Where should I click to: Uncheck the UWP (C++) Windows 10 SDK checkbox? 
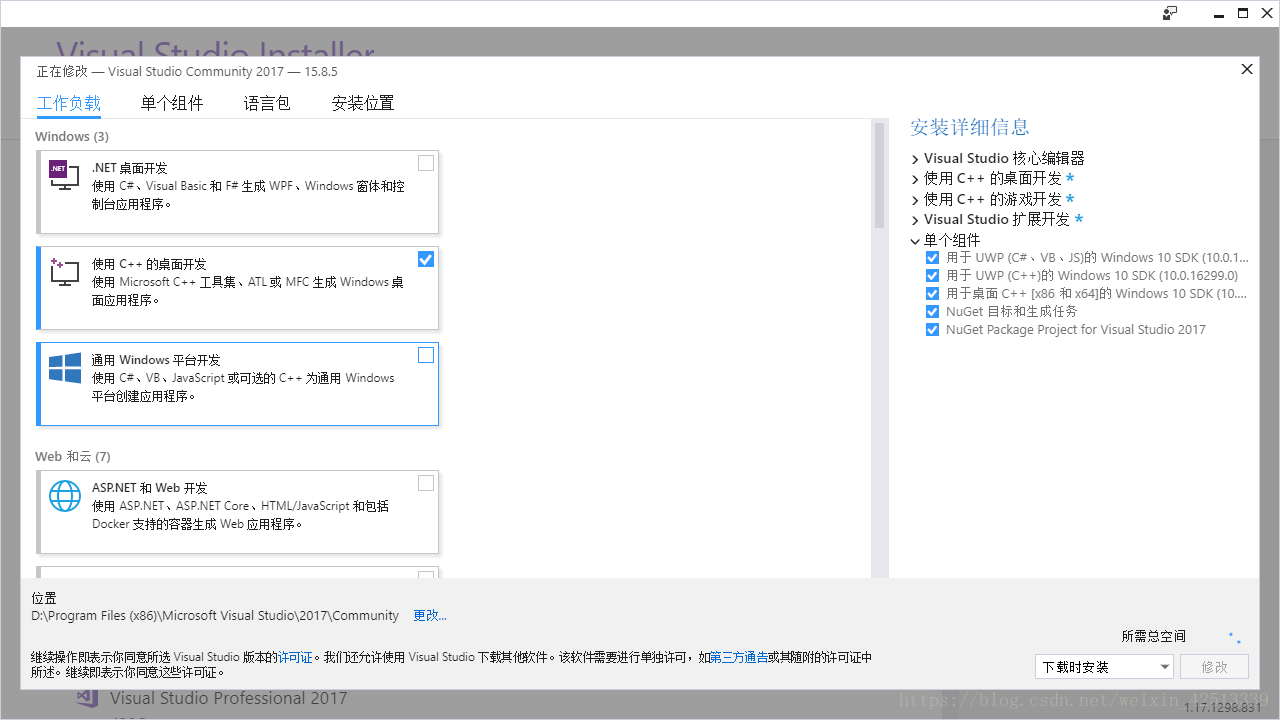point(933,276)
